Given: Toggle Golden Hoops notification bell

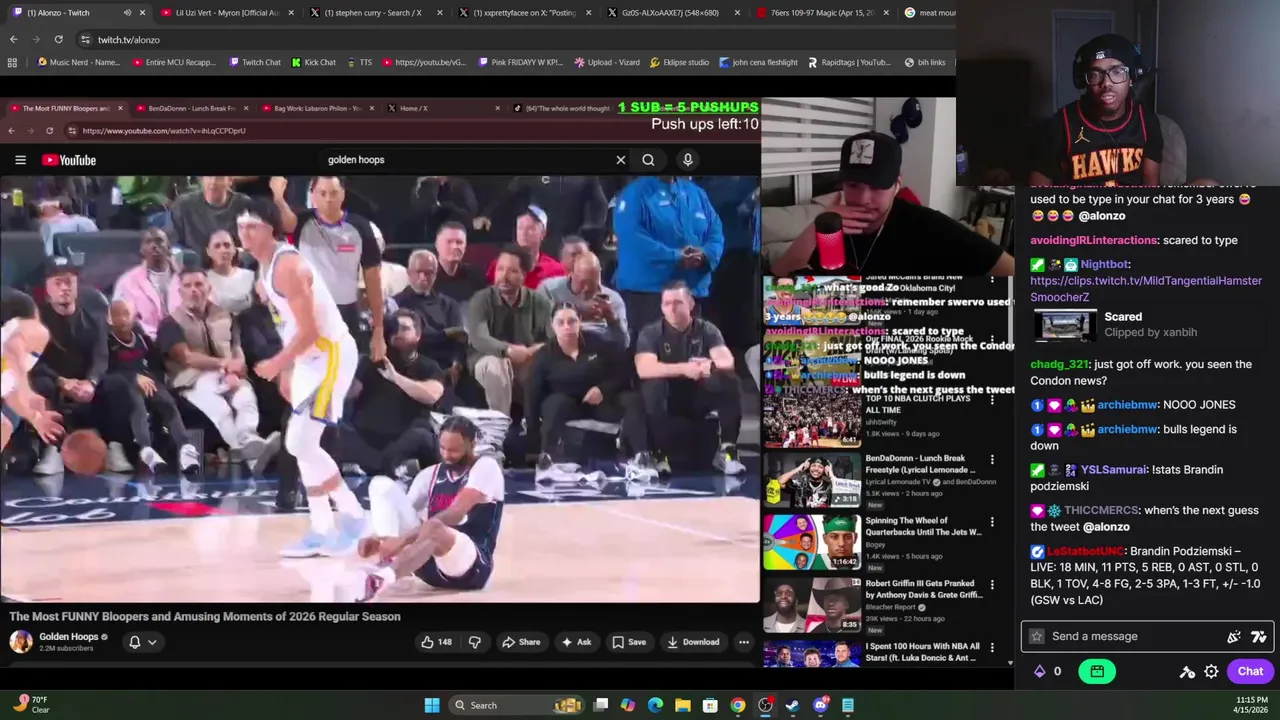Looking at the screenshot, I should pyautogui.click(x=134, y=642).
